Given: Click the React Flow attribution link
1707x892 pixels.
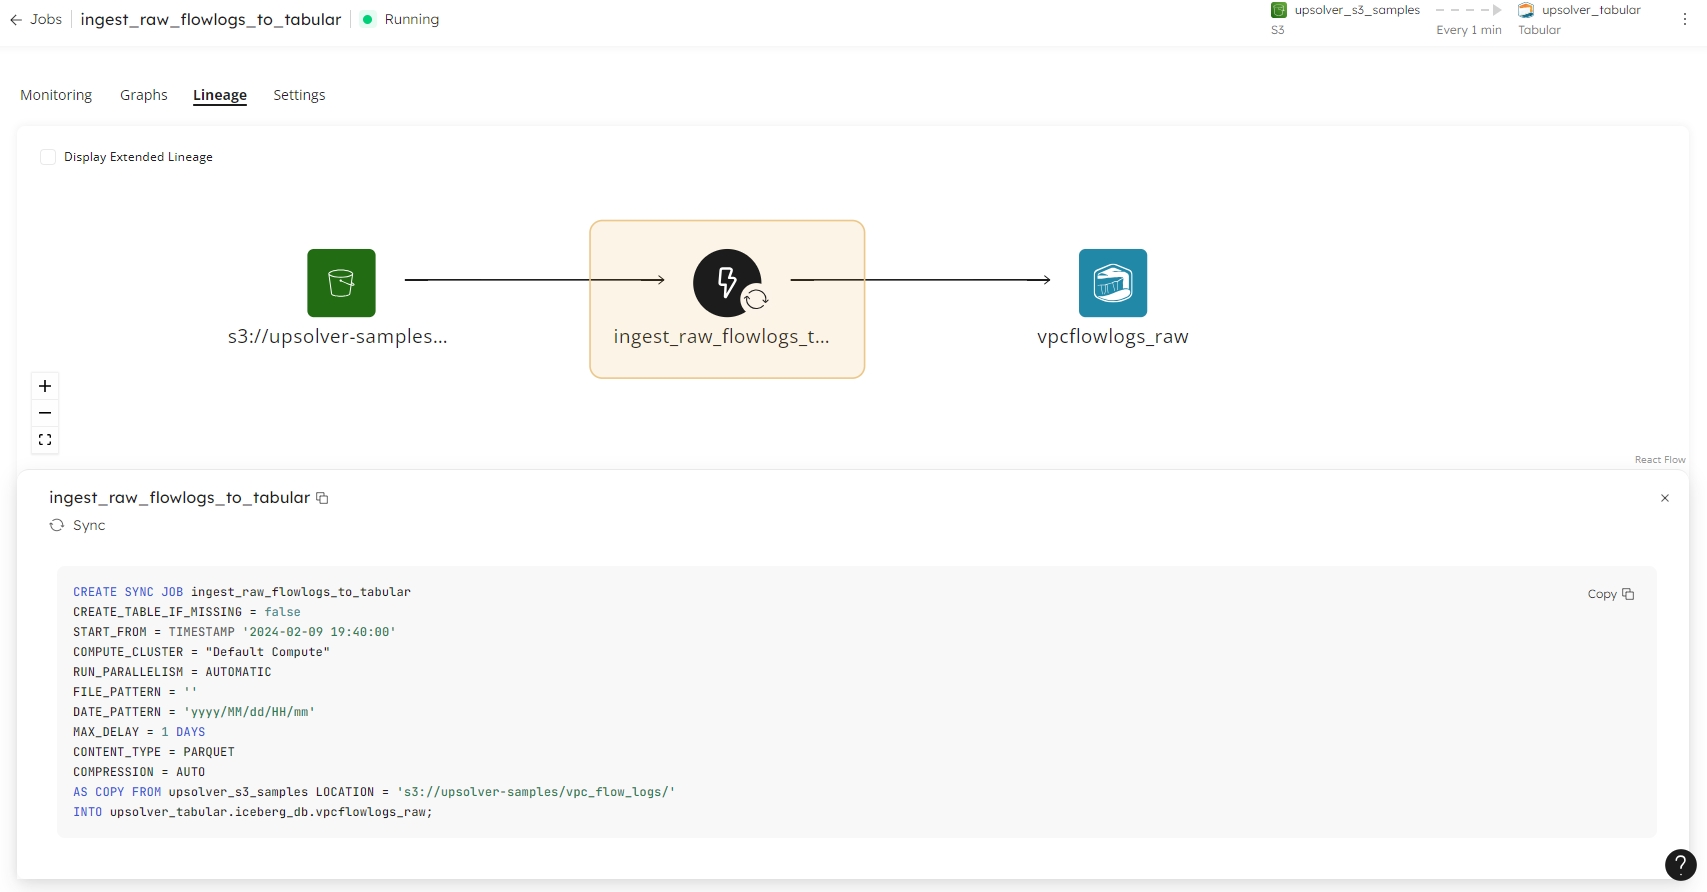Looking at the screenshot, I should pos(1660,460).
